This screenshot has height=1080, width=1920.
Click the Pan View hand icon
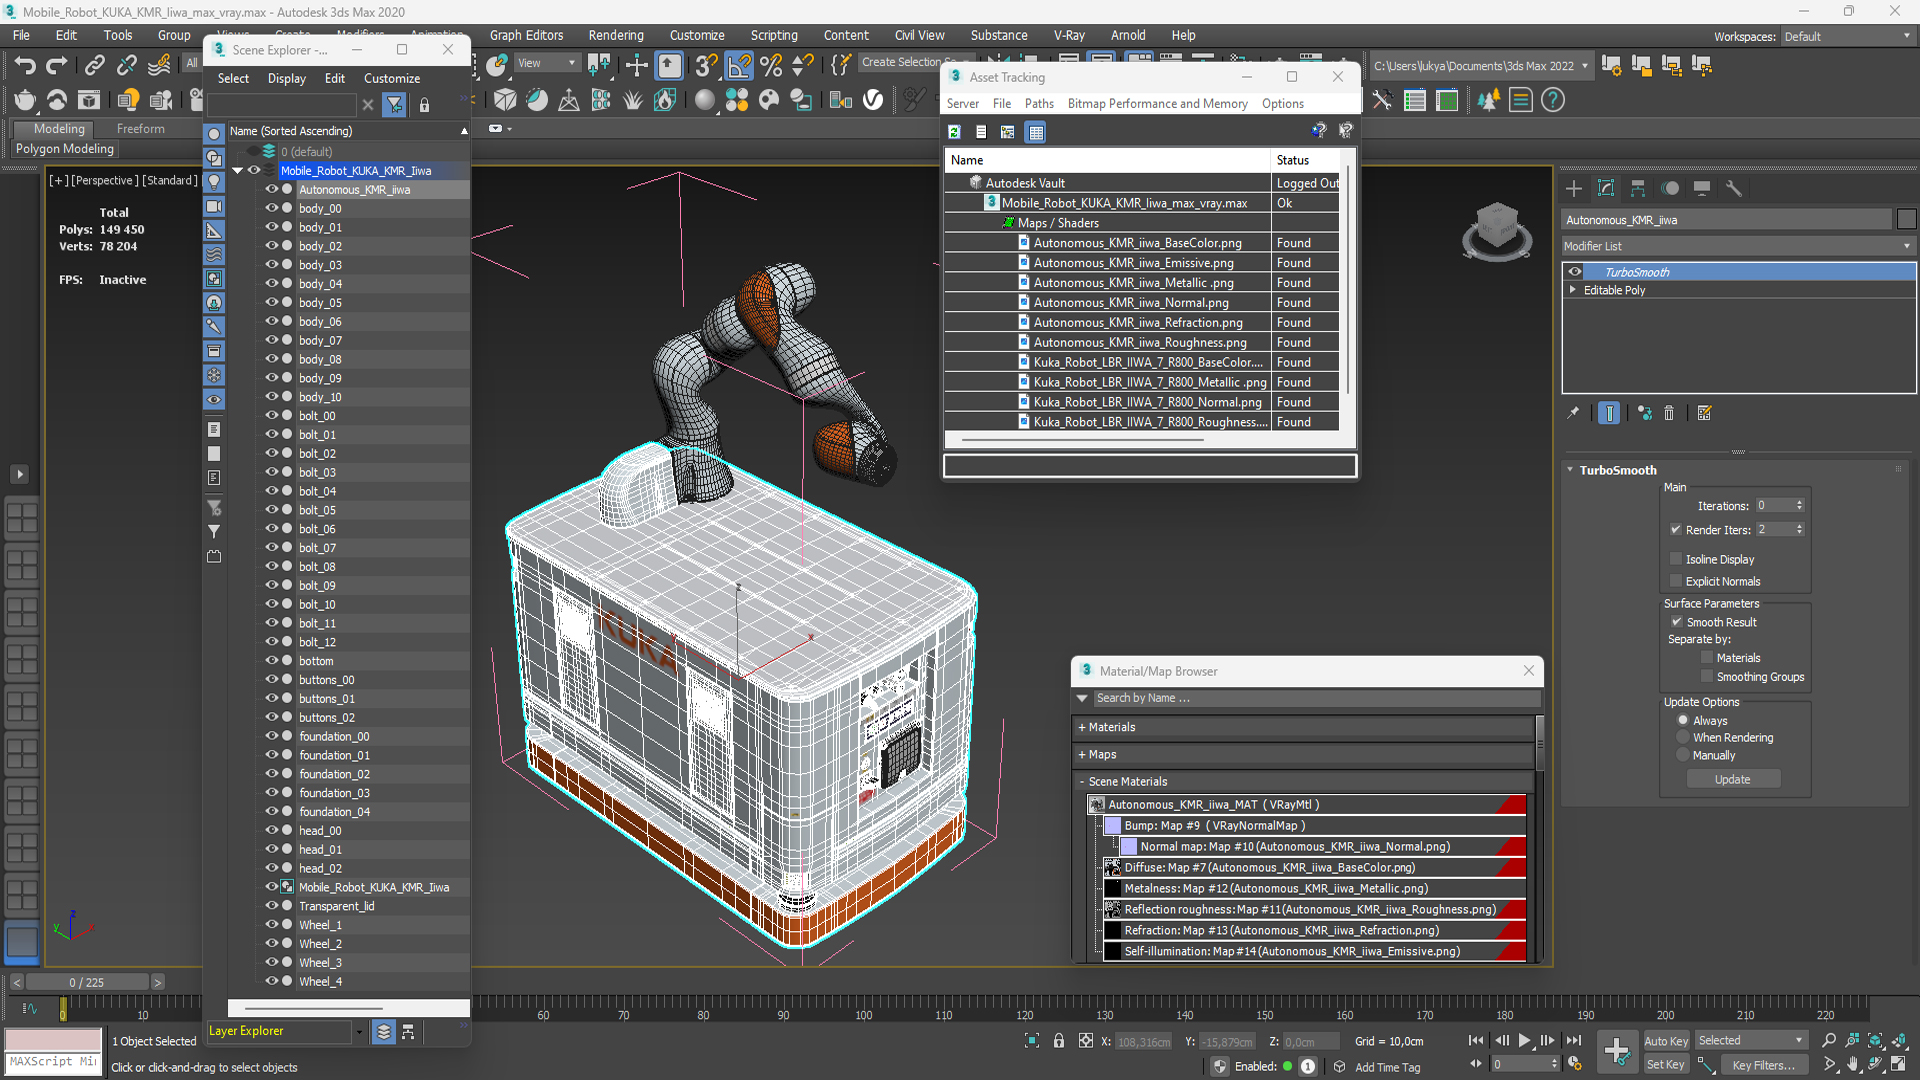(1852, 1065)
